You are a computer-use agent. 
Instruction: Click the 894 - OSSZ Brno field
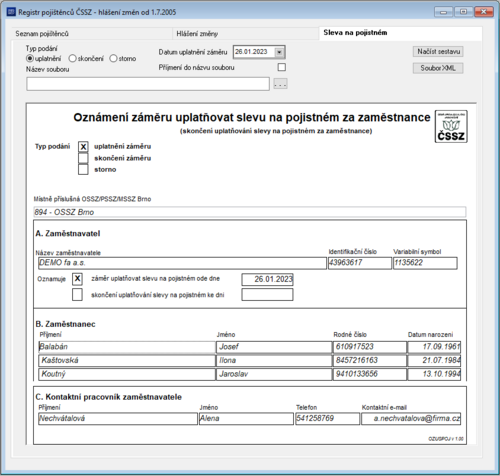pyautogui.click(x=250, y=212)
